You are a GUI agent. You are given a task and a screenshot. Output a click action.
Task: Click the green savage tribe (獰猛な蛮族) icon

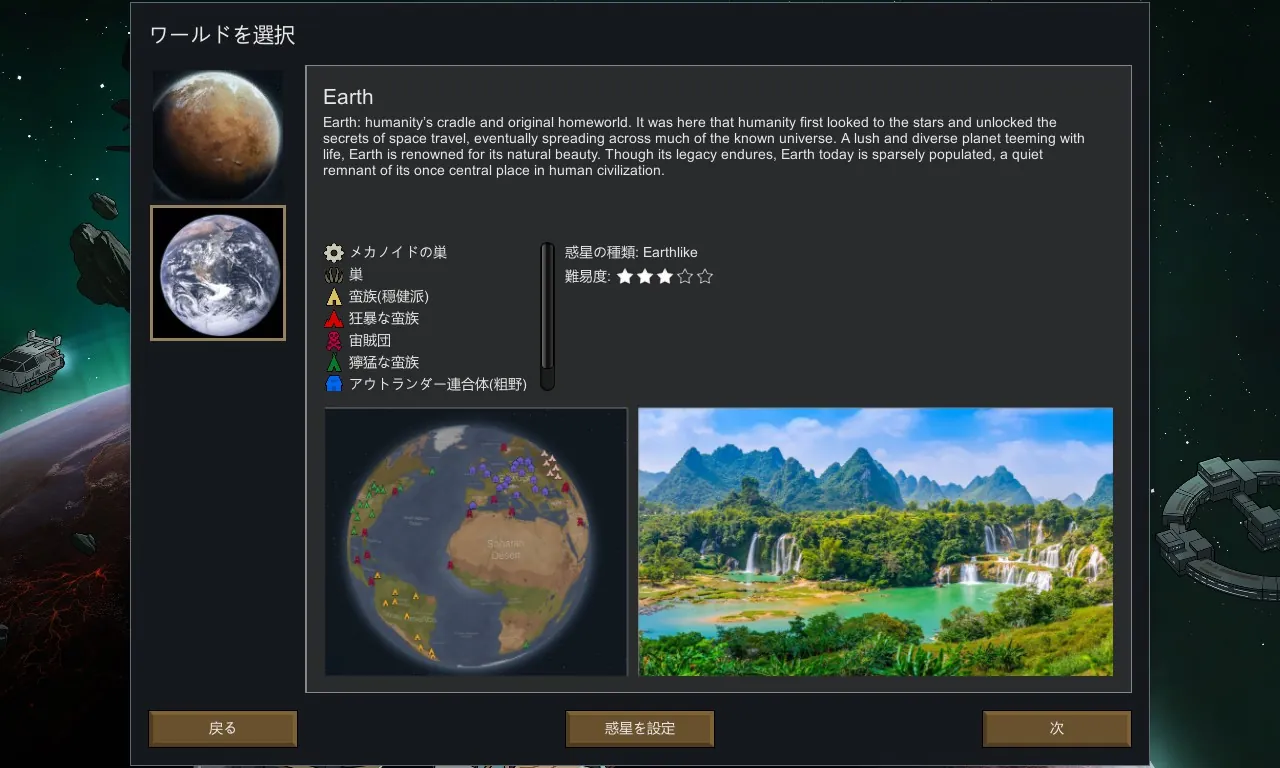[x=334, y=363]
